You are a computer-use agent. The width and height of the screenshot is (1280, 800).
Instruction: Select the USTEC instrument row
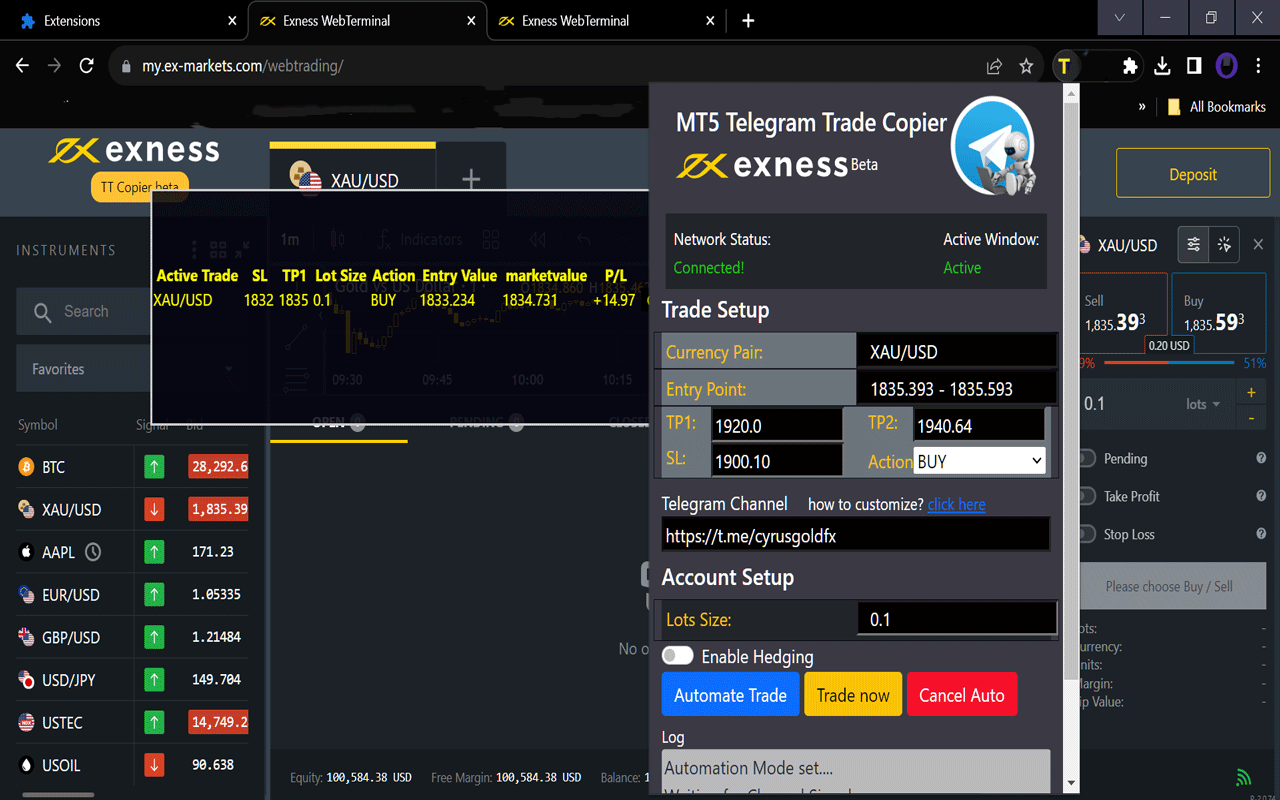tap(132, 722)
